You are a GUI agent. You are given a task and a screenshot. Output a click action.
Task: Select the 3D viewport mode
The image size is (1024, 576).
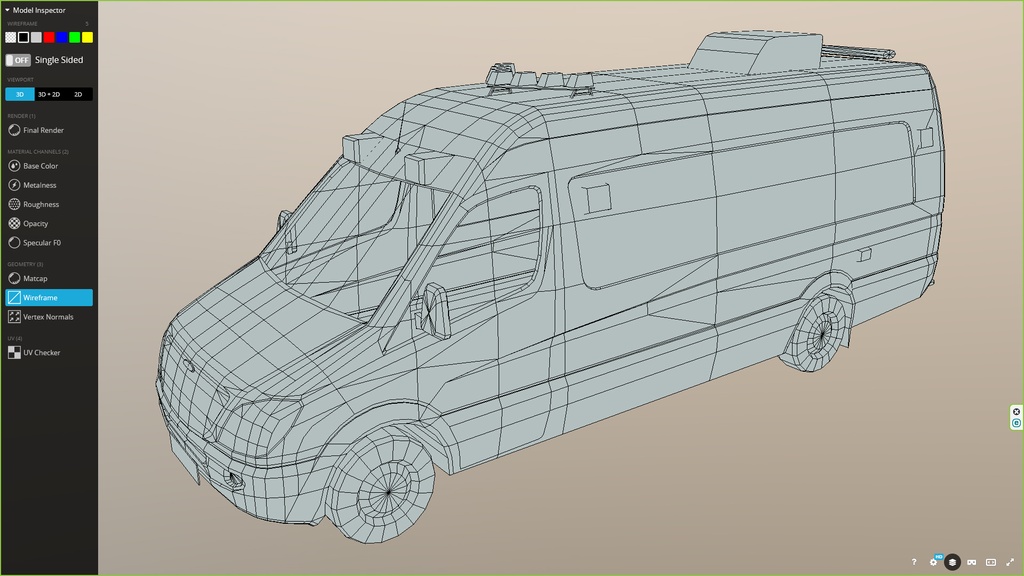[20, 94]
